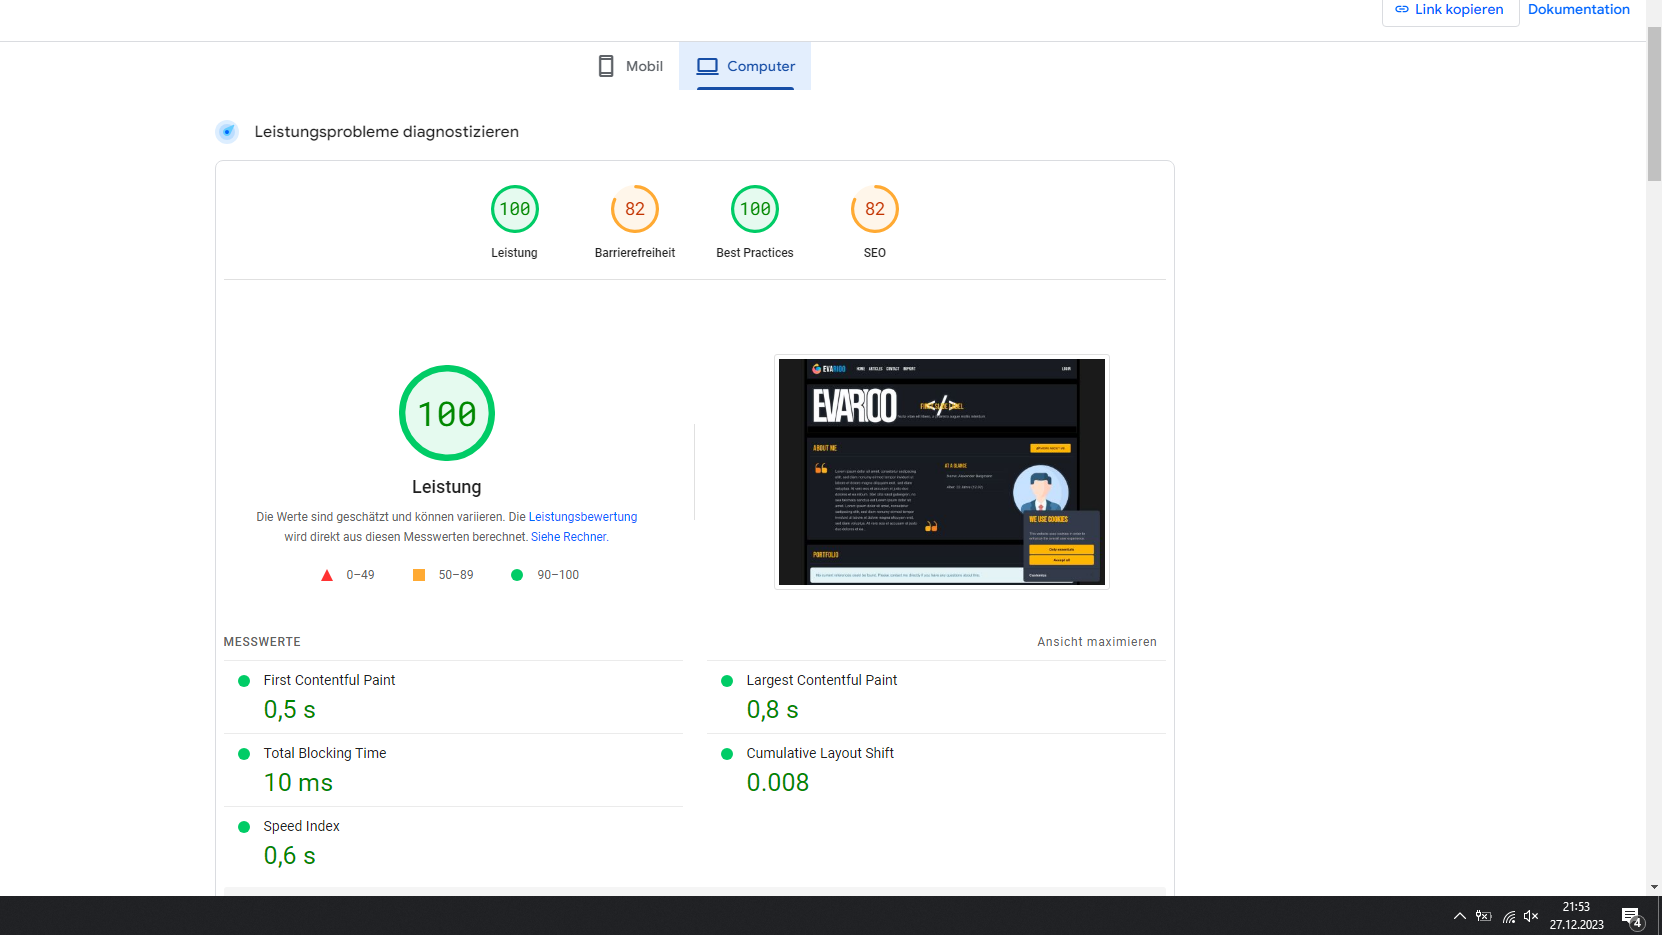This screenshot has height=935, width=1662.
Task: Switch to the Mobil tab
Action: (x=630, y=66)
